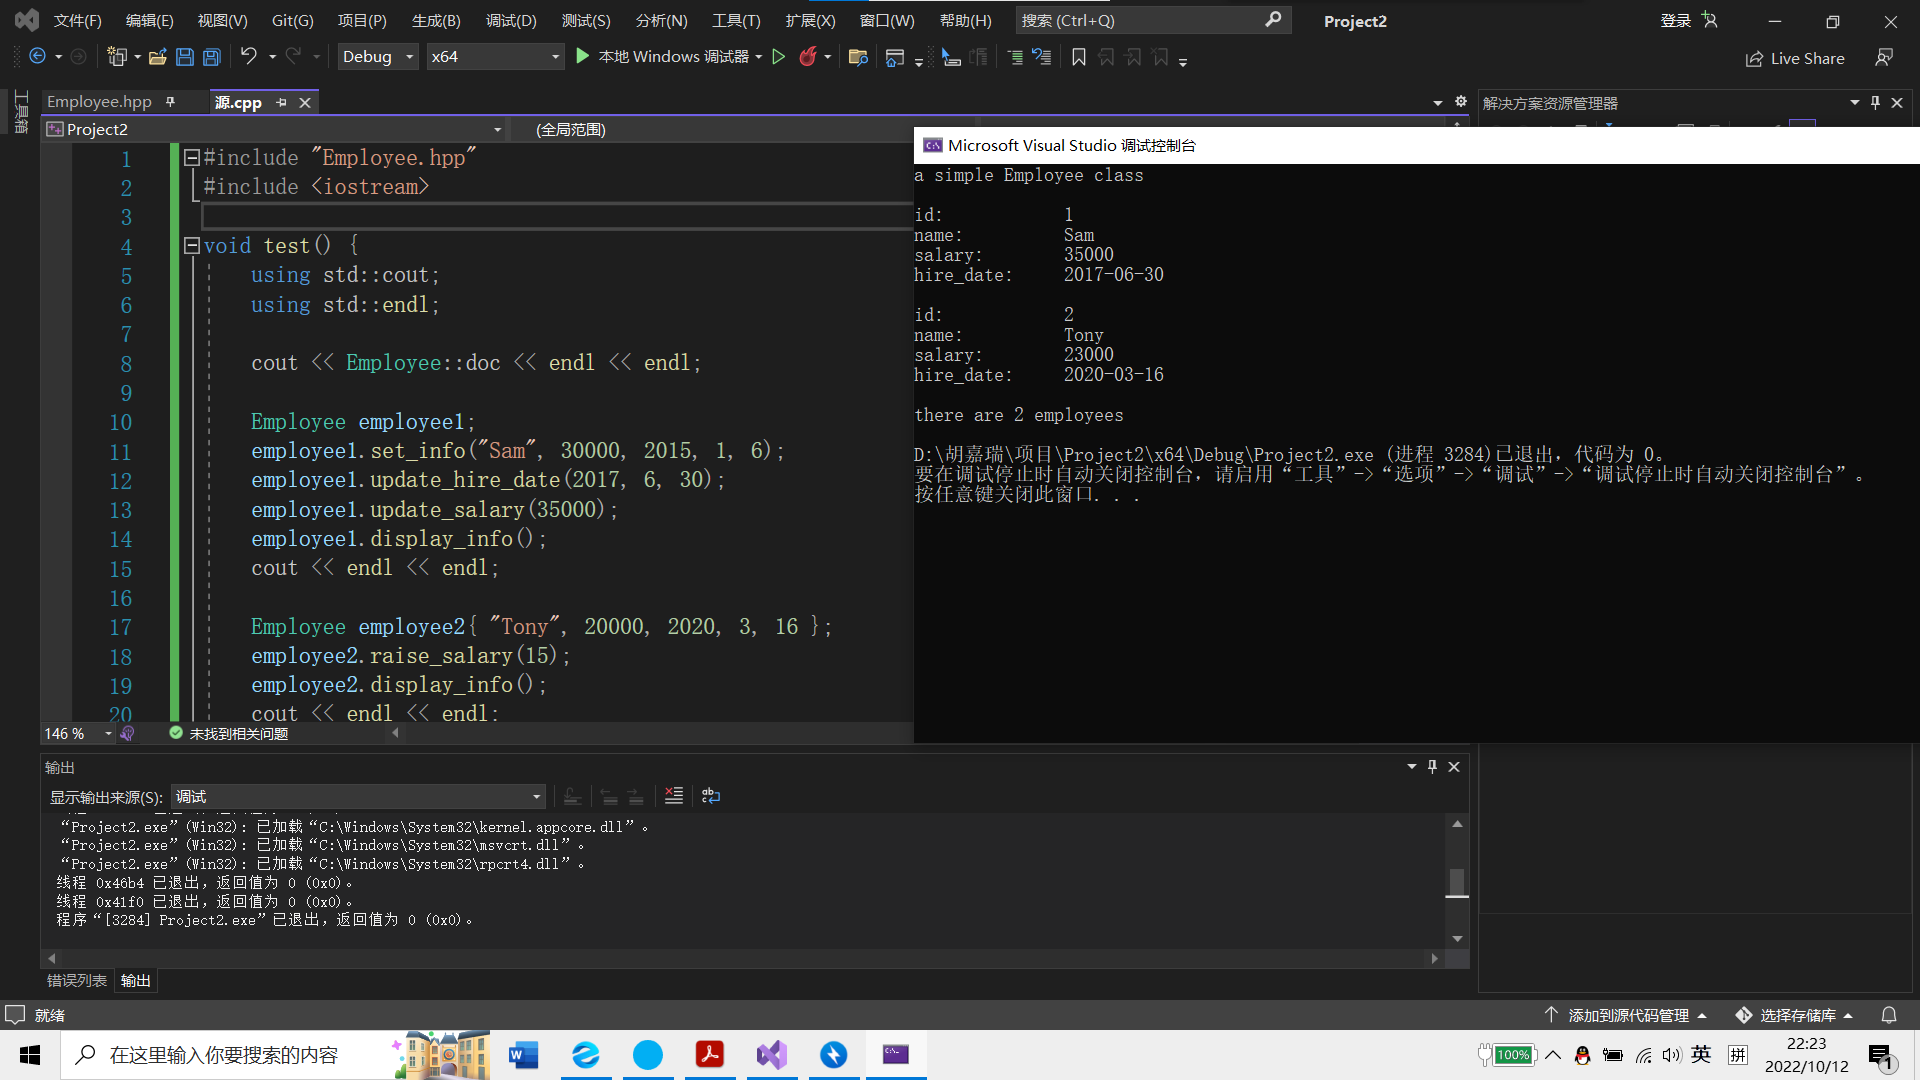
Task: Collapse the void test() function block
Action: click(x=192, y=246)
